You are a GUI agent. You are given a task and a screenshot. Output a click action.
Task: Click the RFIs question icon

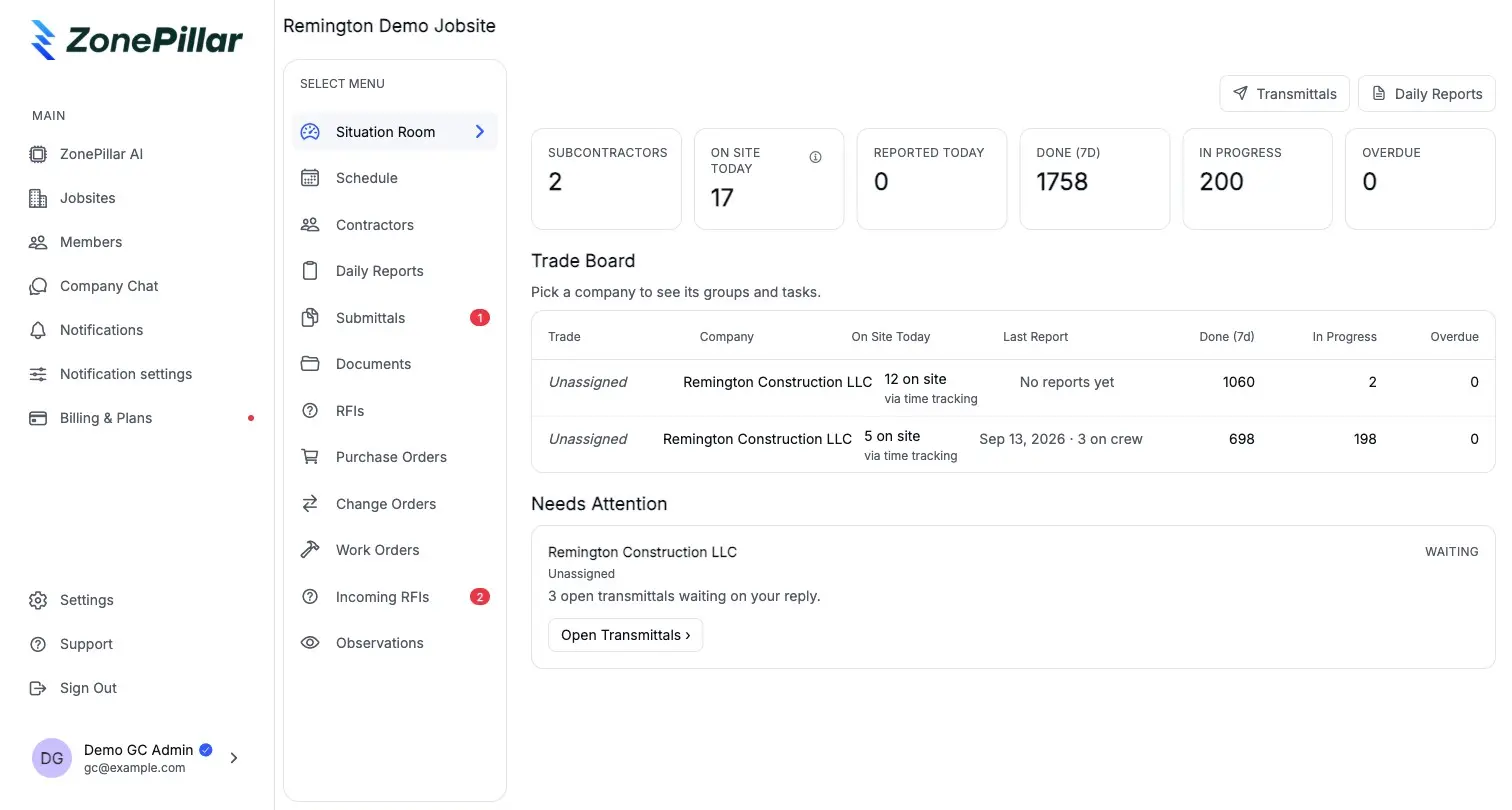[x=310, y=411]
